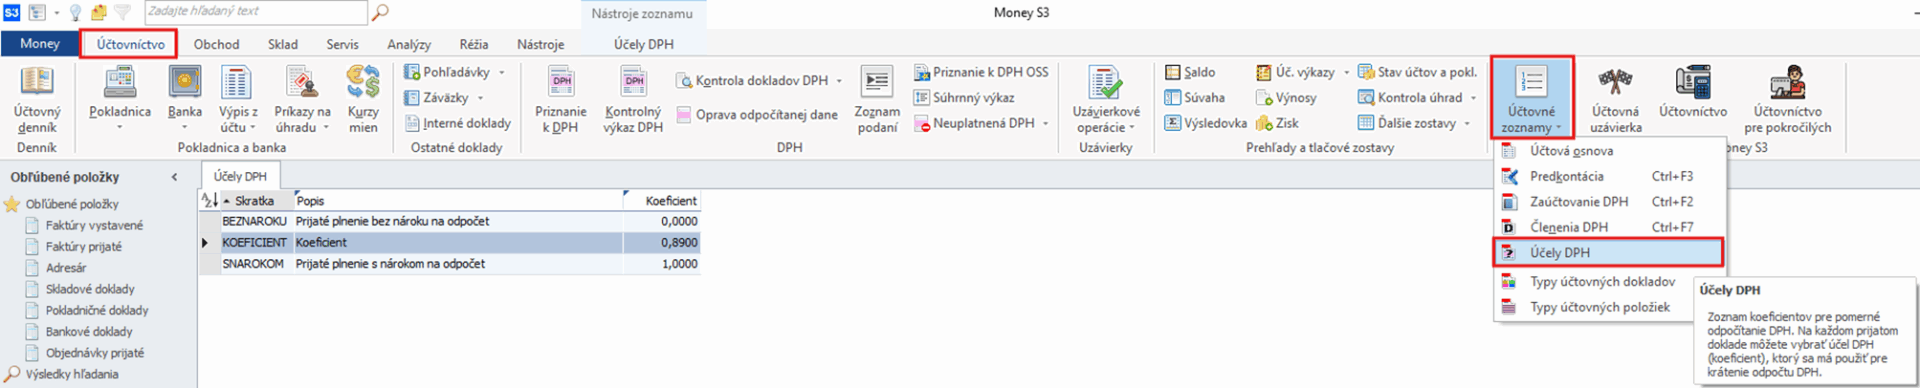This screenshot has width=1920, height=388.
Task: Open Bankové doklady in favorites
Action: 89,332
